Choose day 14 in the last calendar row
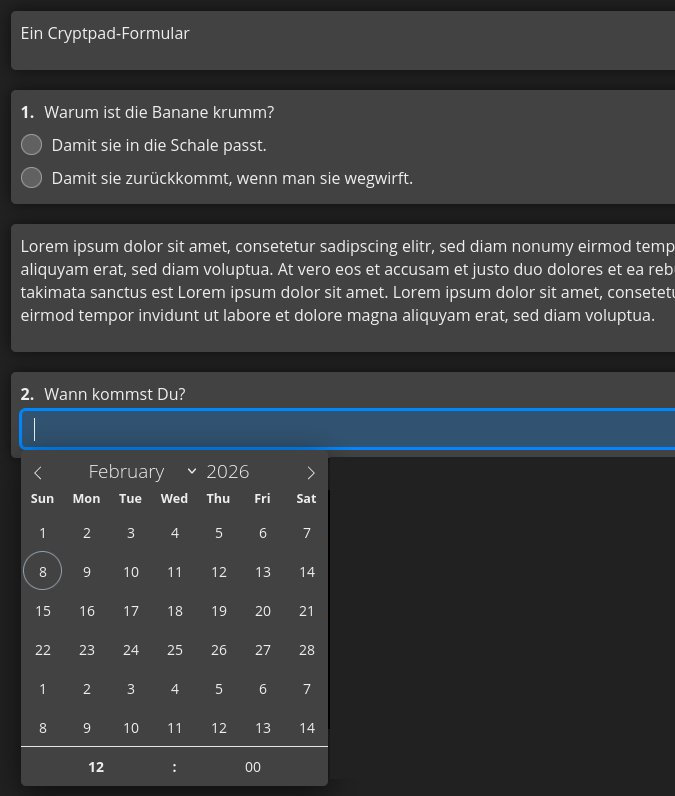 pyautogui.click(x=307, y=728)
